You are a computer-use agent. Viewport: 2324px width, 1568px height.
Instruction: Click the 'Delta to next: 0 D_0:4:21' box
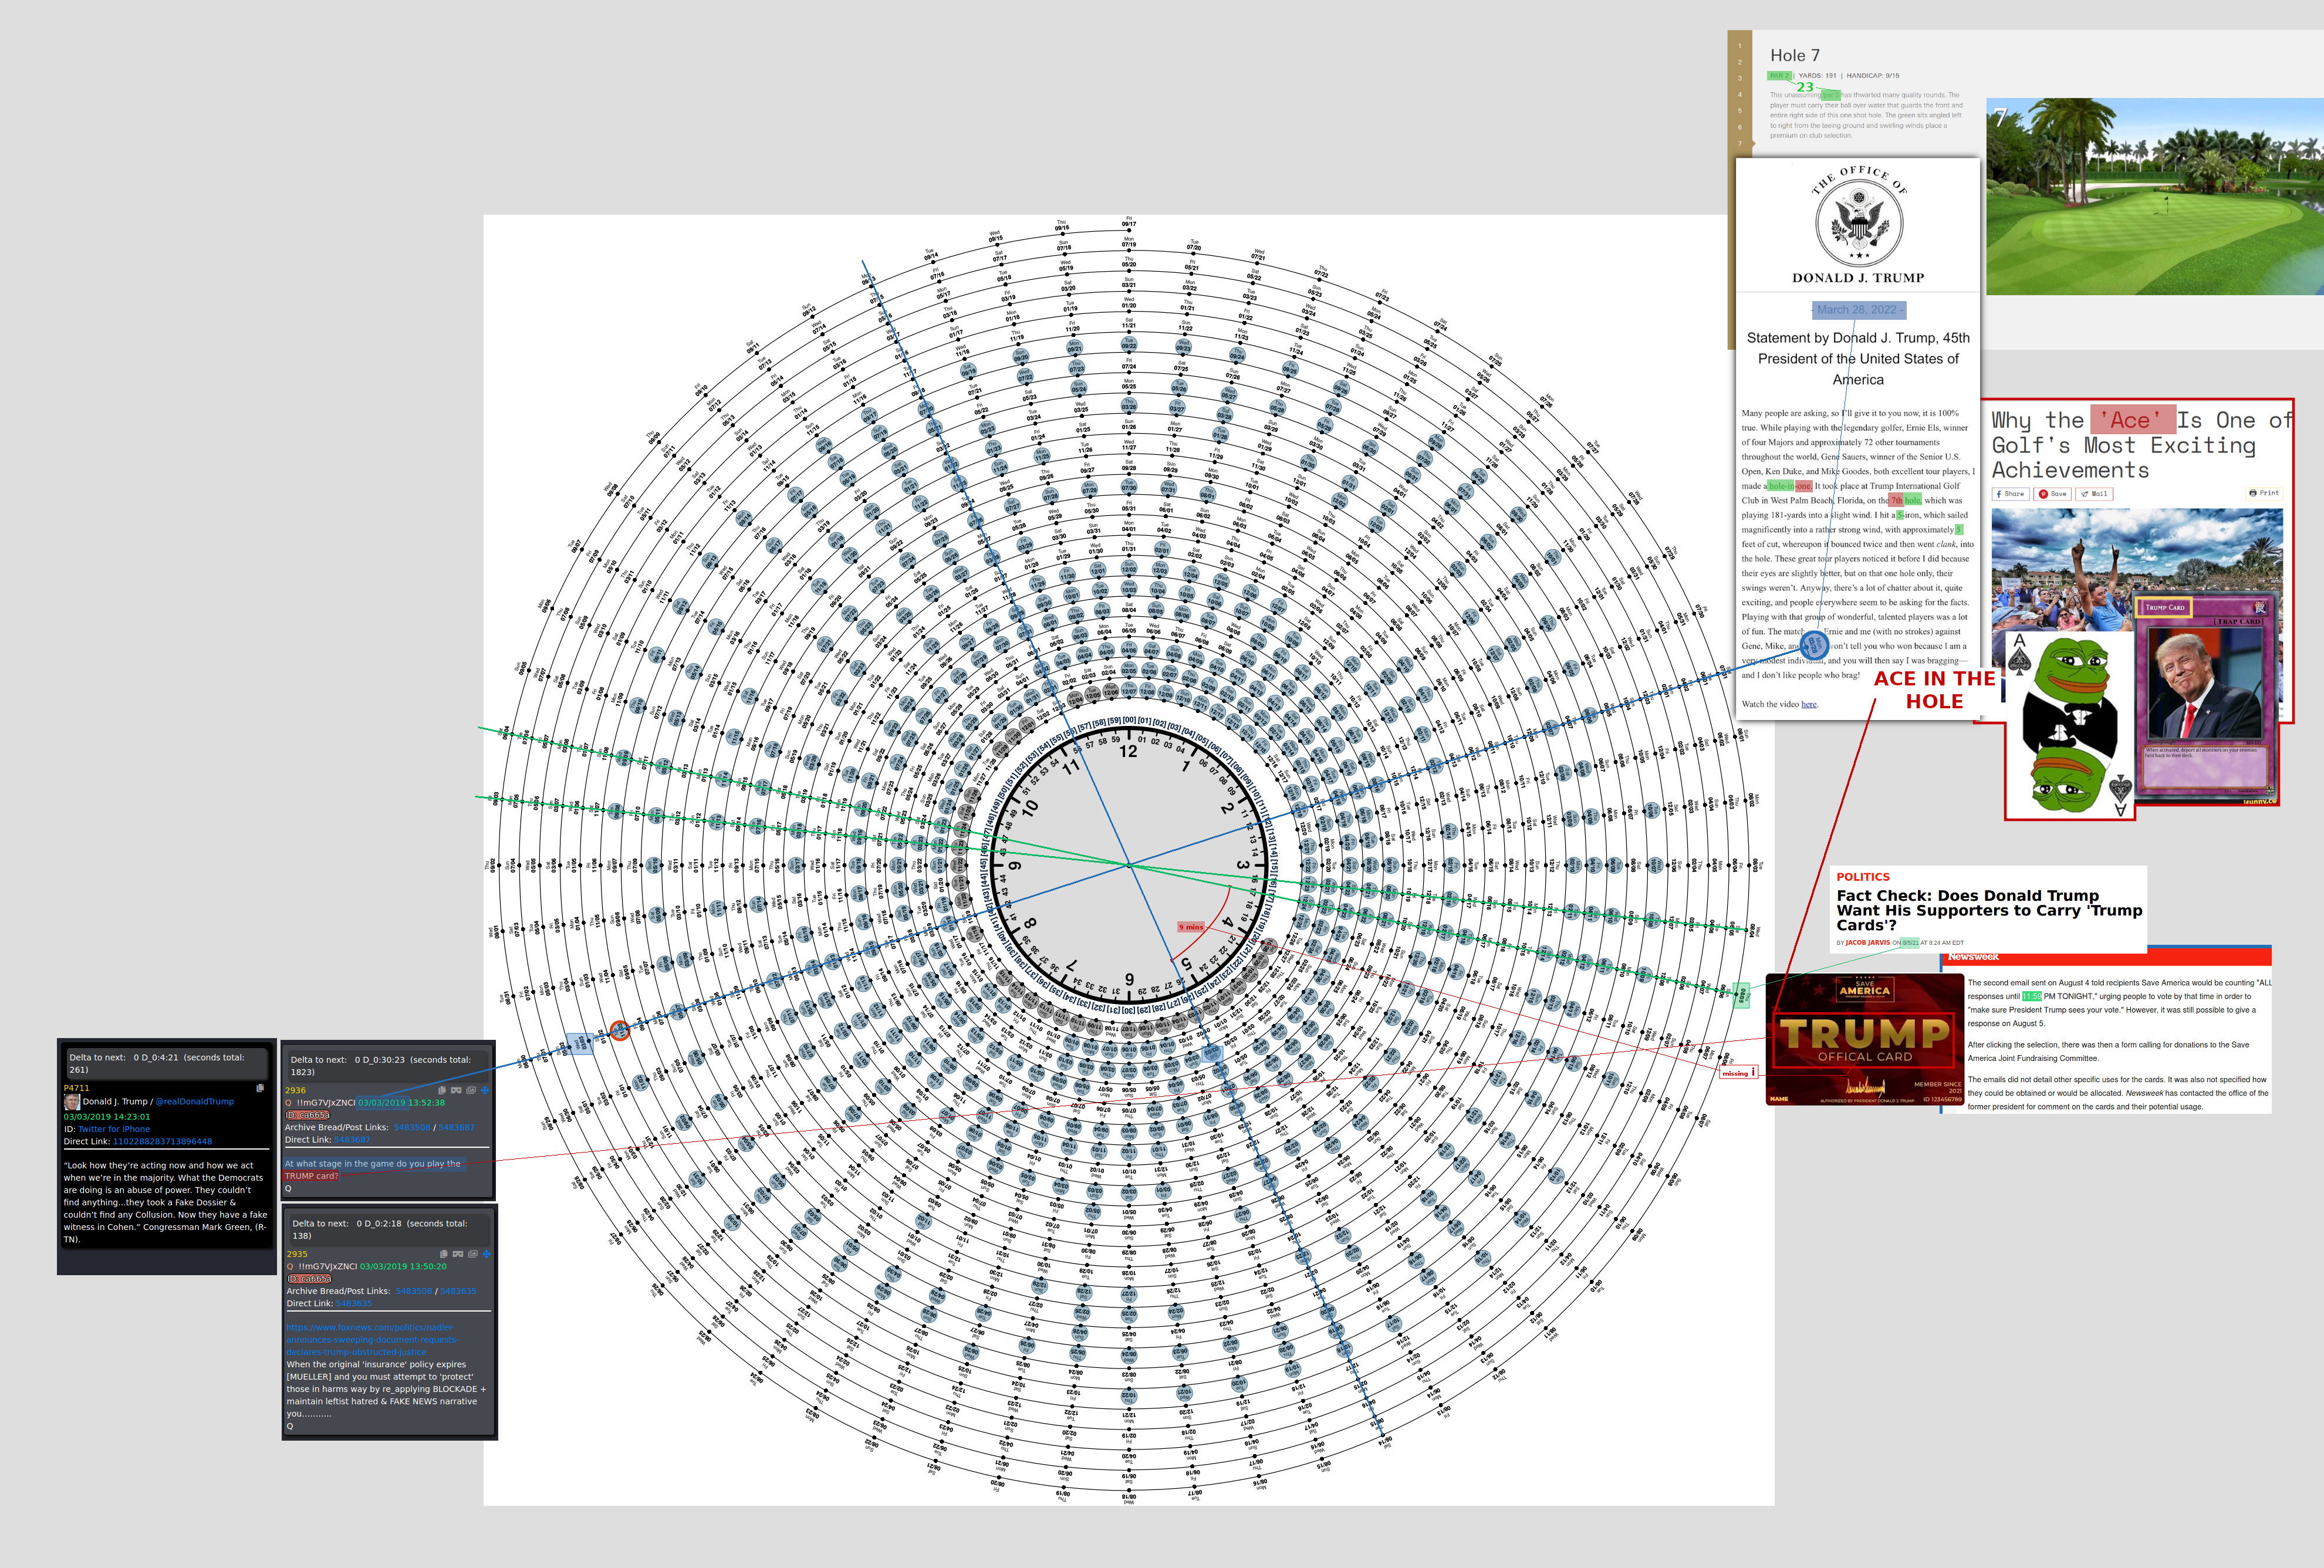[167, 1063]
